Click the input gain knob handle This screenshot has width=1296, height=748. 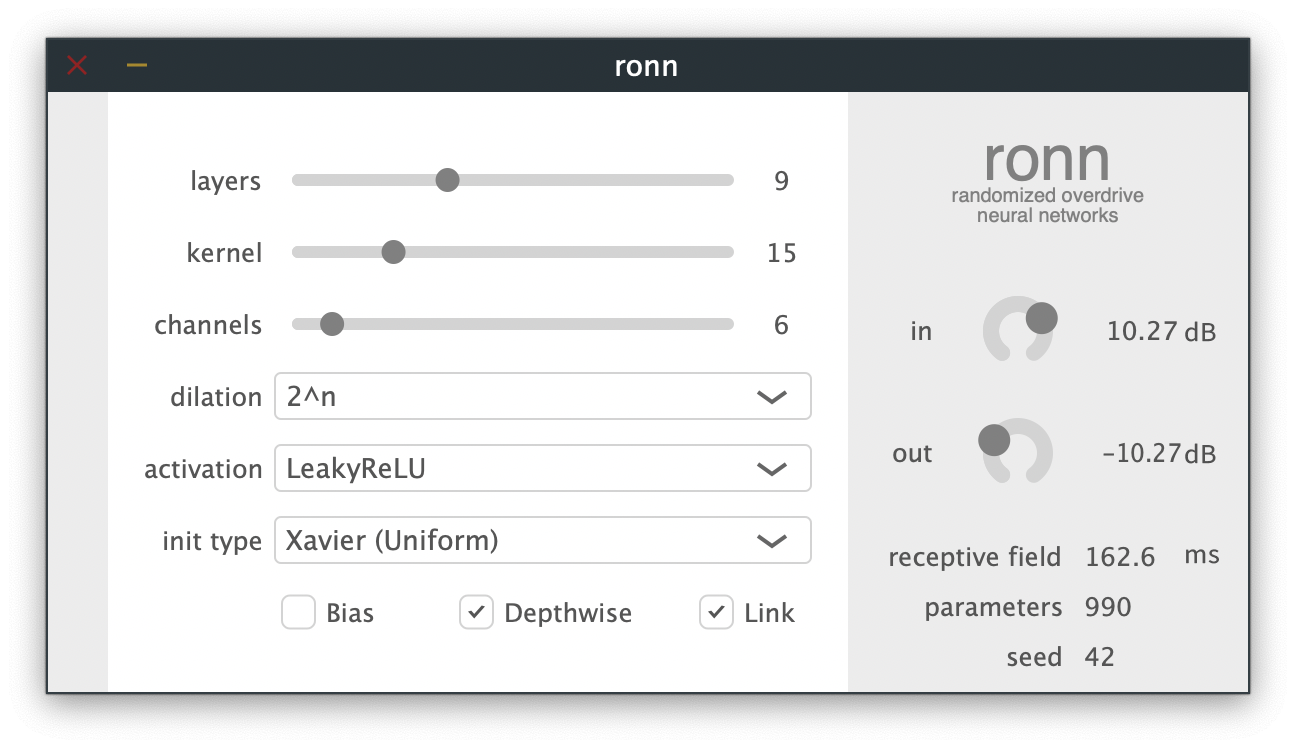tap(1041, 319)
